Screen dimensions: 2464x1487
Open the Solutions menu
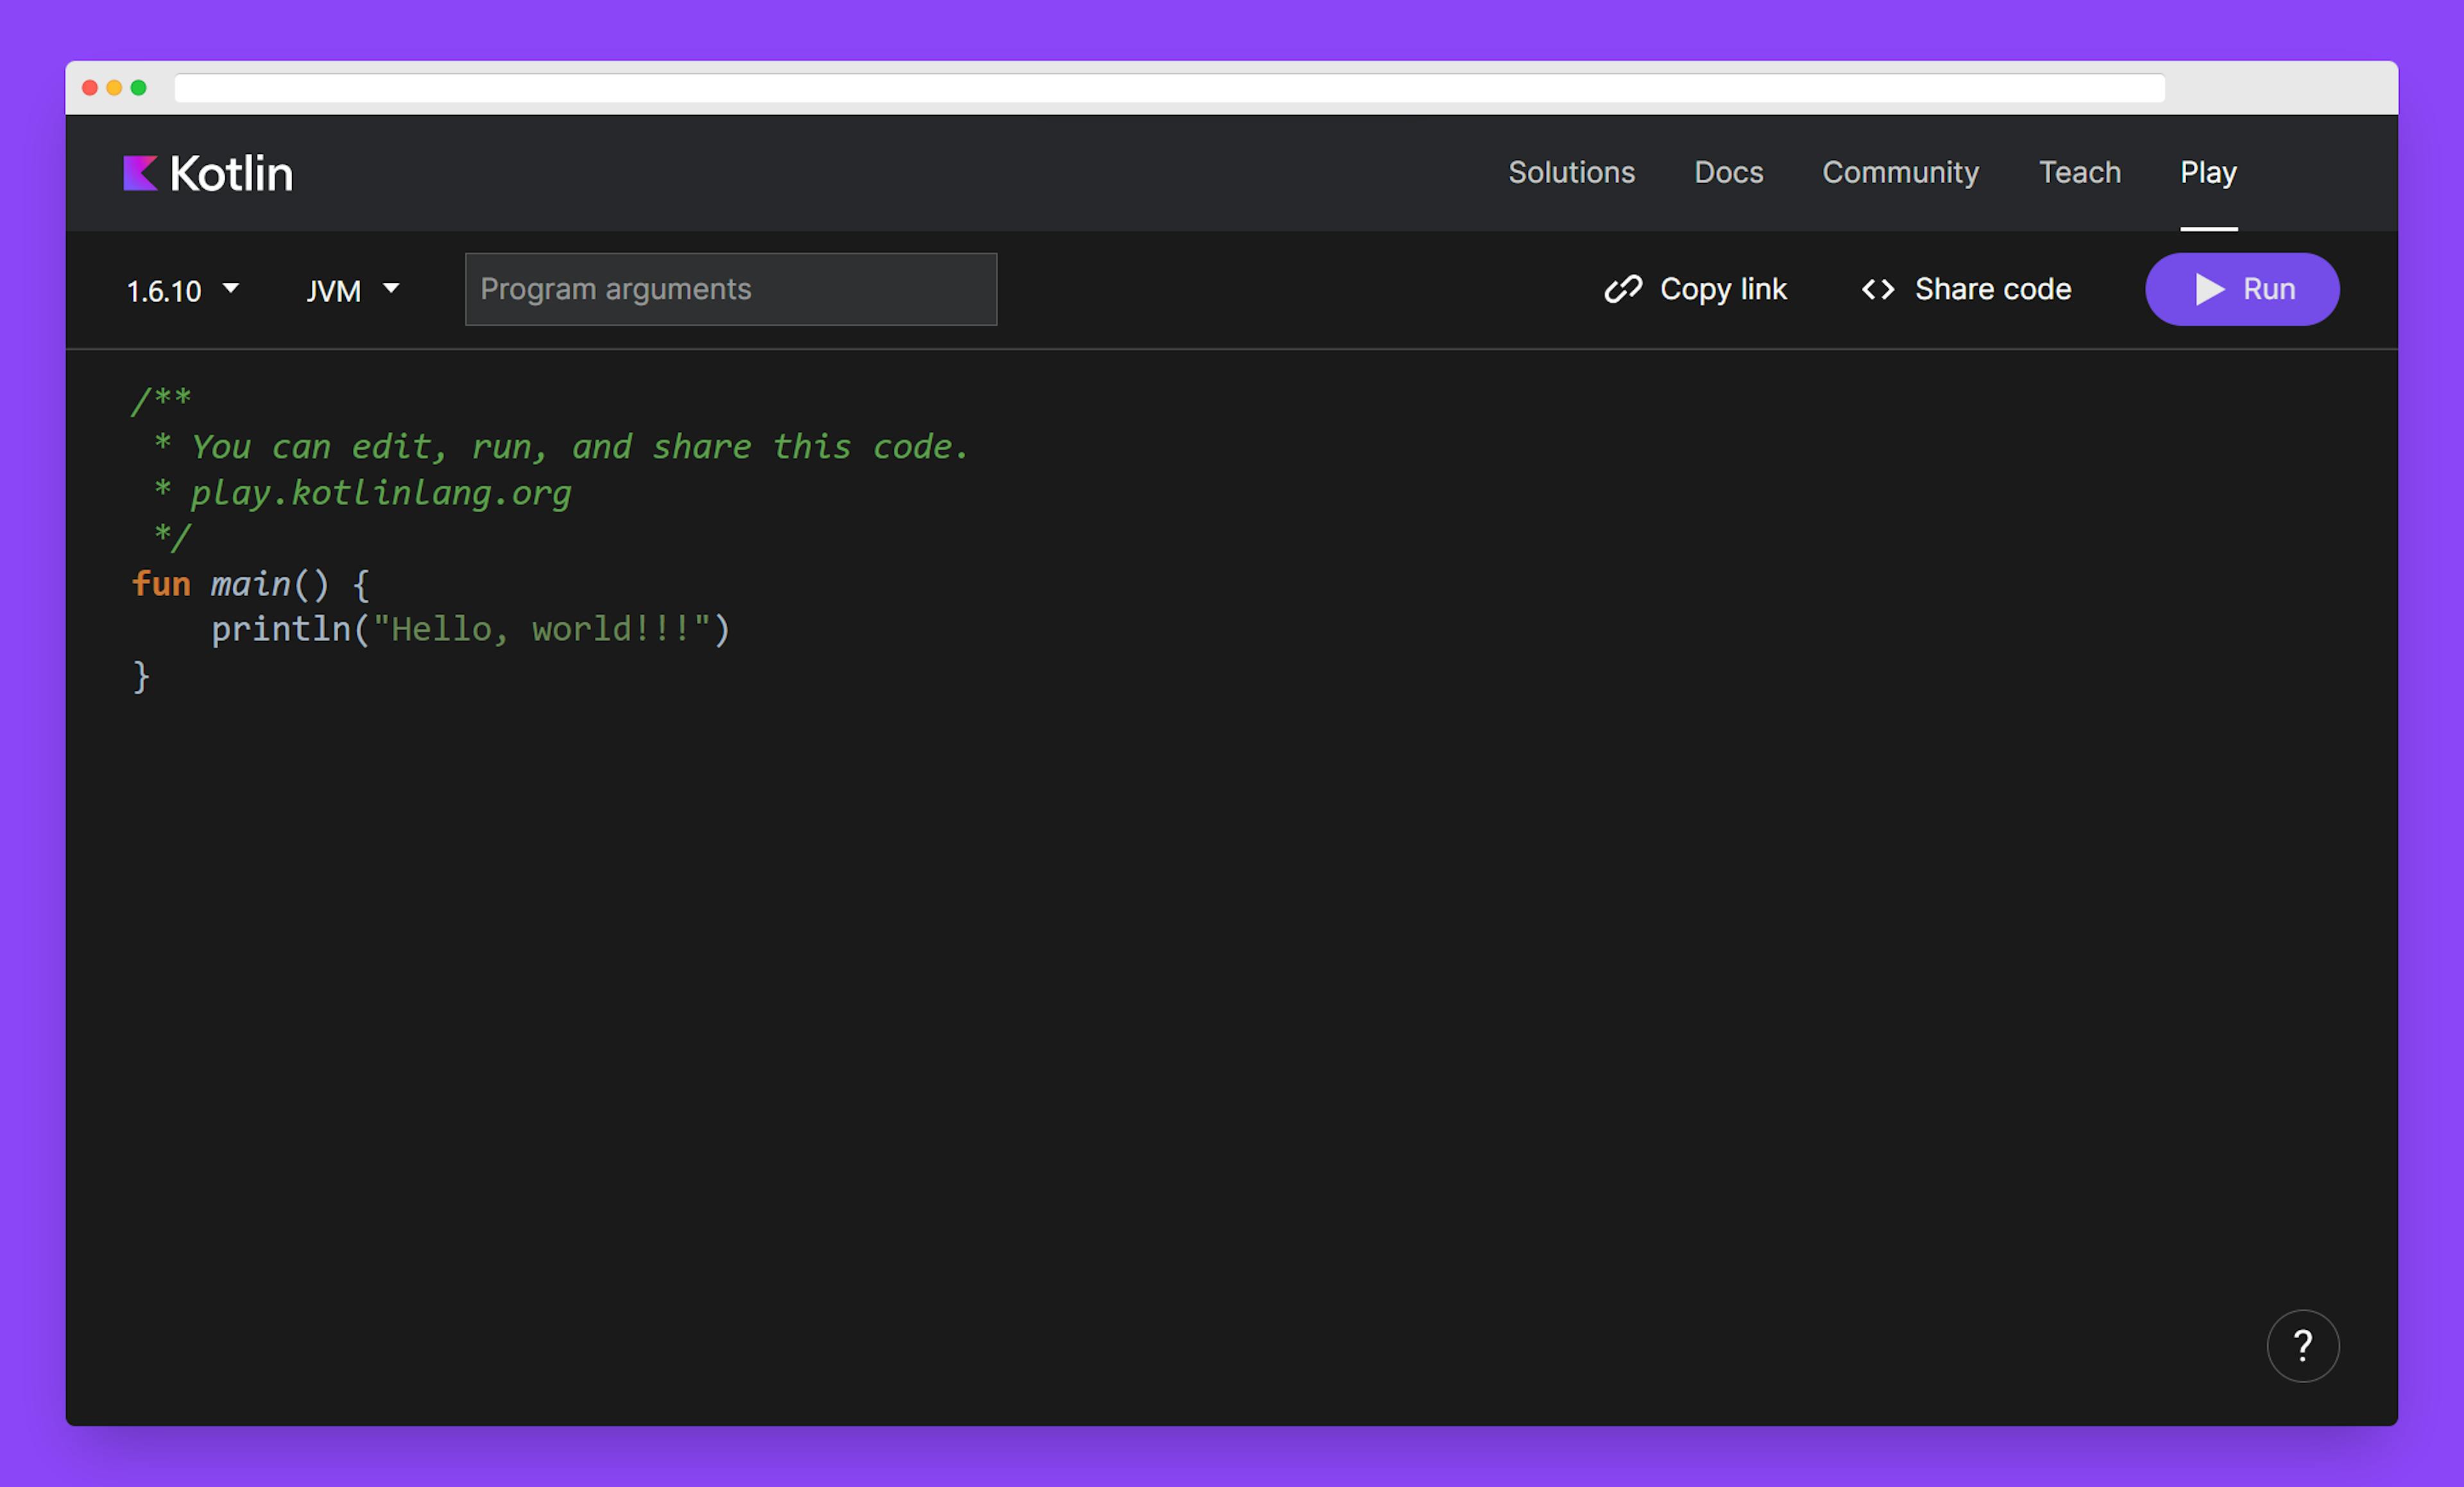[x=1571, y=172]
